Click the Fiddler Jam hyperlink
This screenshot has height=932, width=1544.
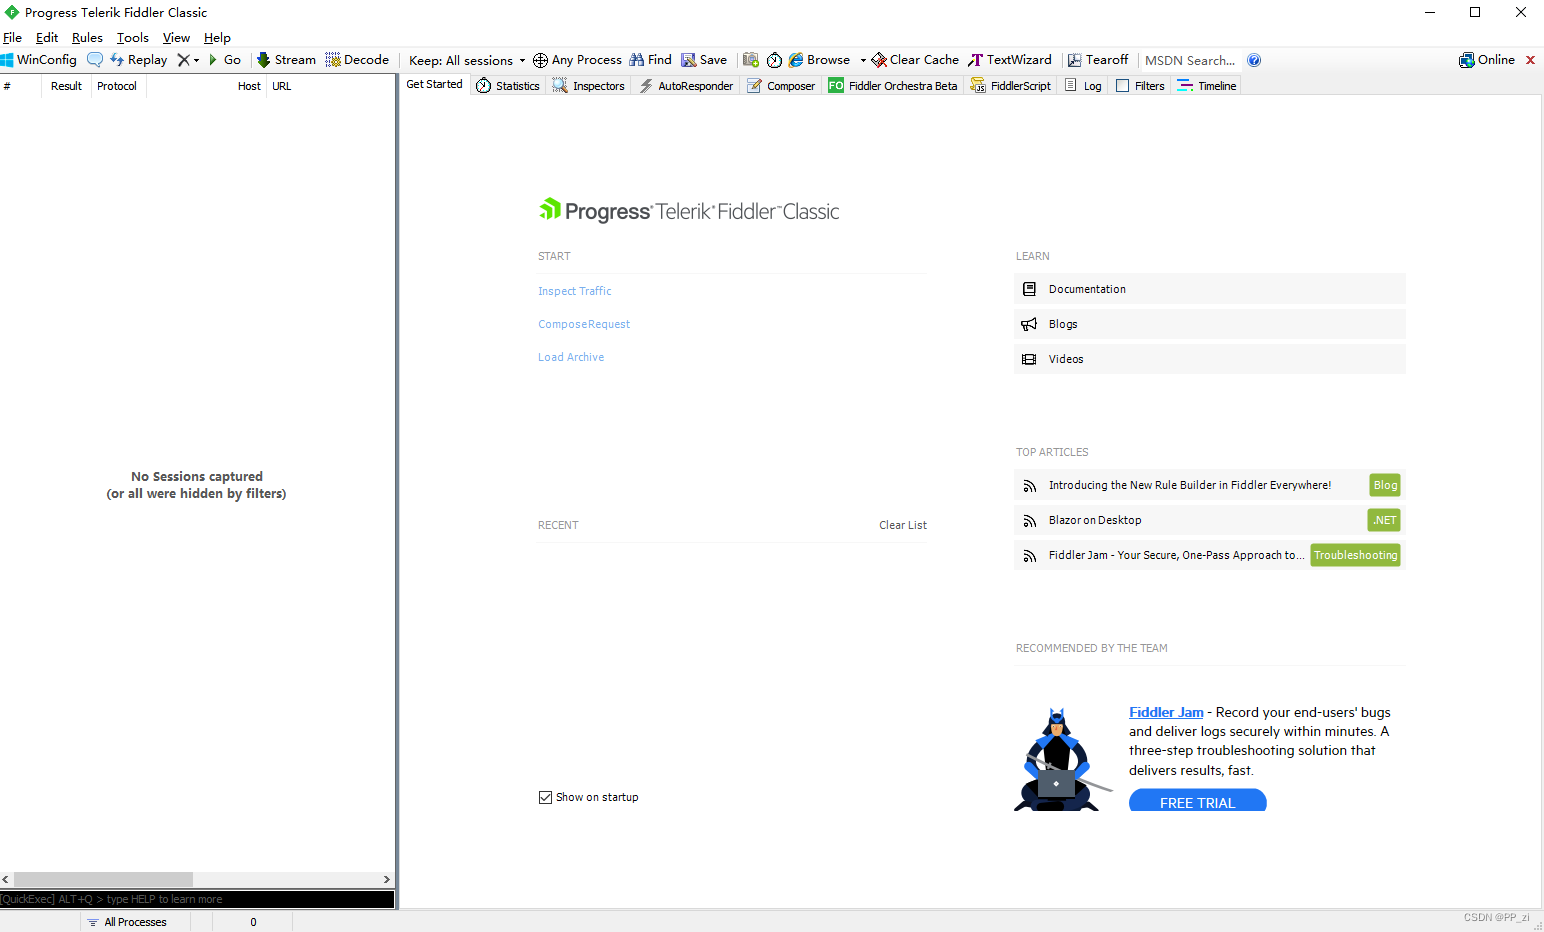[x=1166, y=713]
